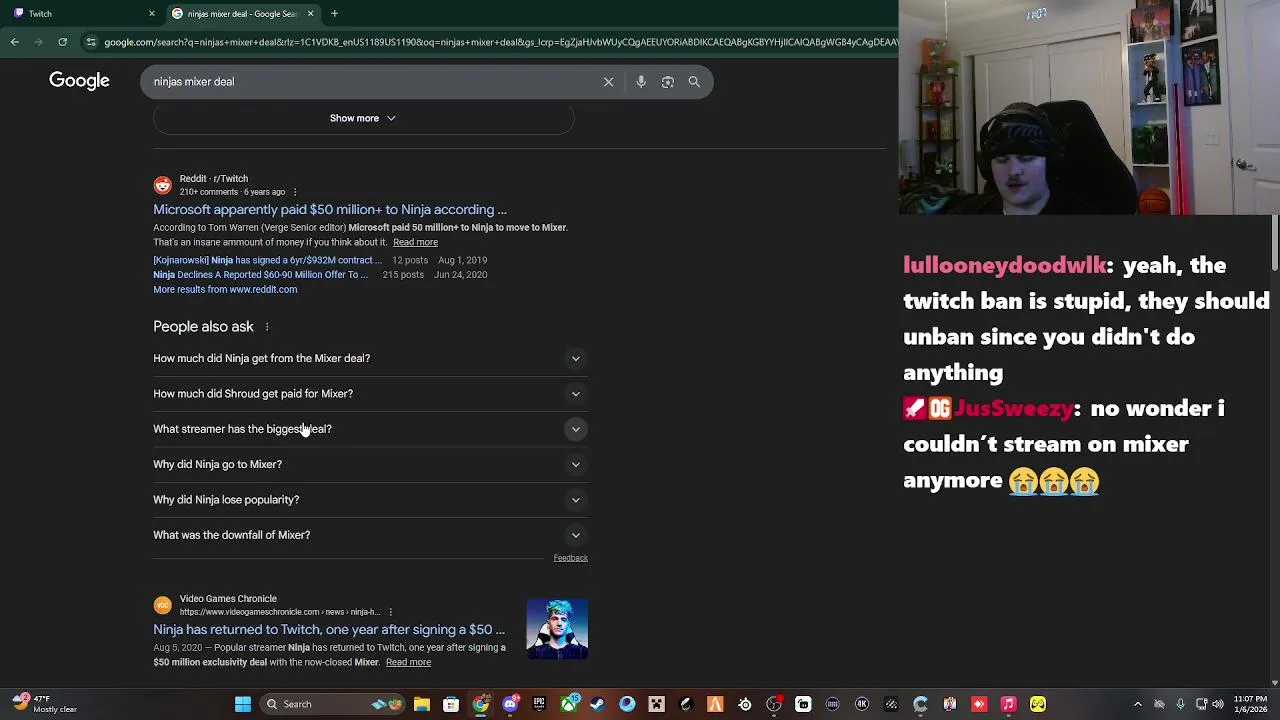Click the microphone tray icon

(1181, 704)
